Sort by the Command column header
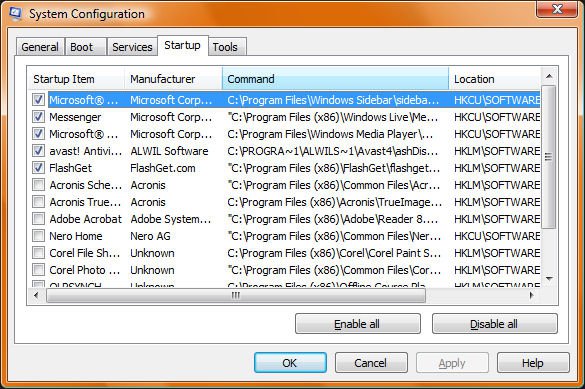The width and height of the screenshot is (585, 389). pyautogui.click(x=335, y=79)
